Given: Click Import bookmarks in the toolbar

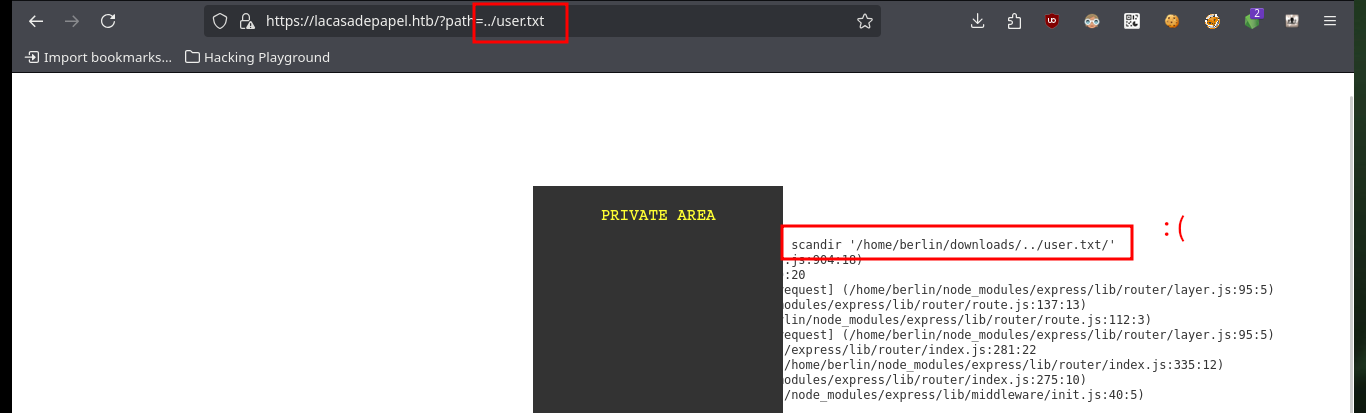Looking at the screenshot, I should coord(98,57).
